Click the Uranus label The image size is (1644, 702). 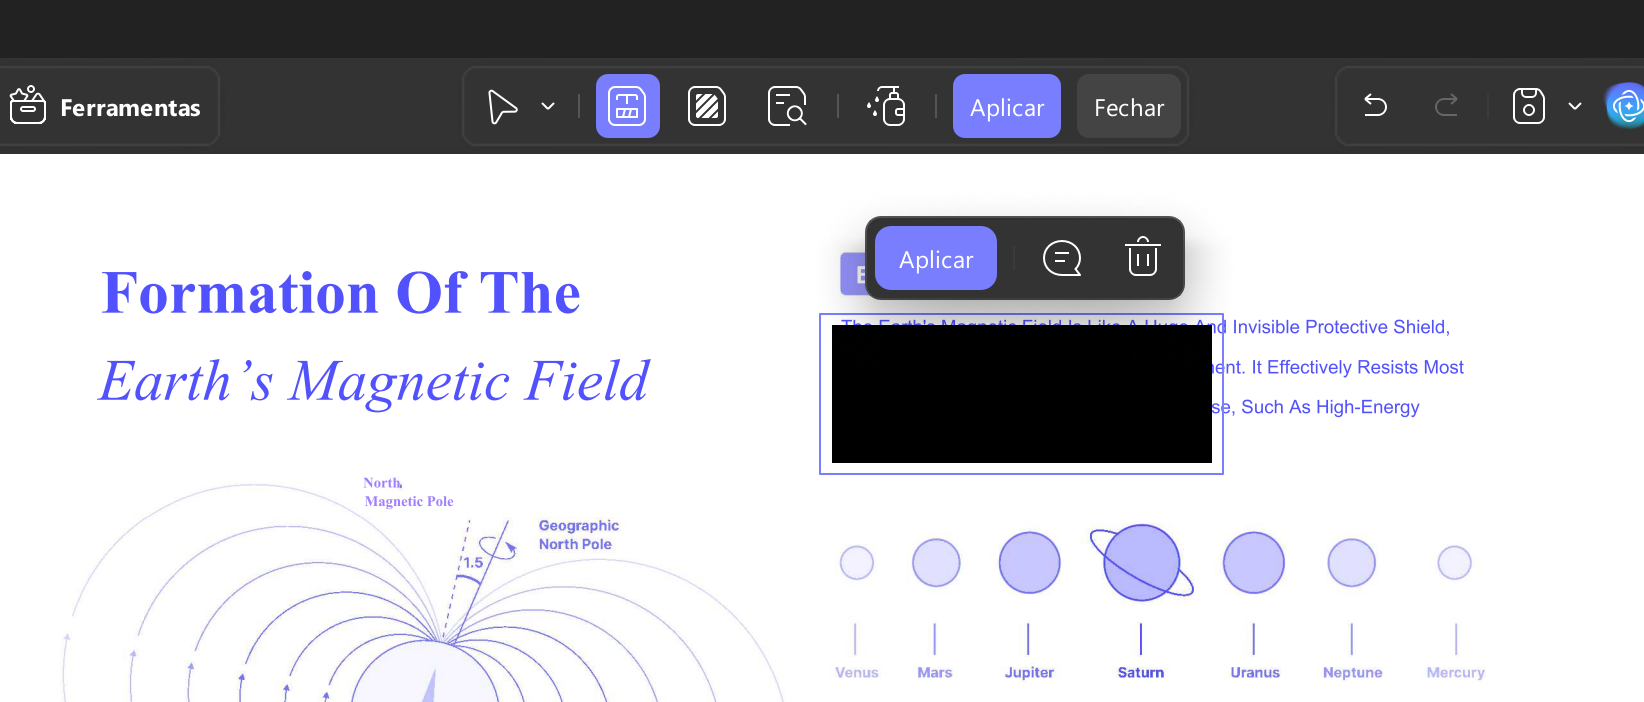[x=1255, y=673]
